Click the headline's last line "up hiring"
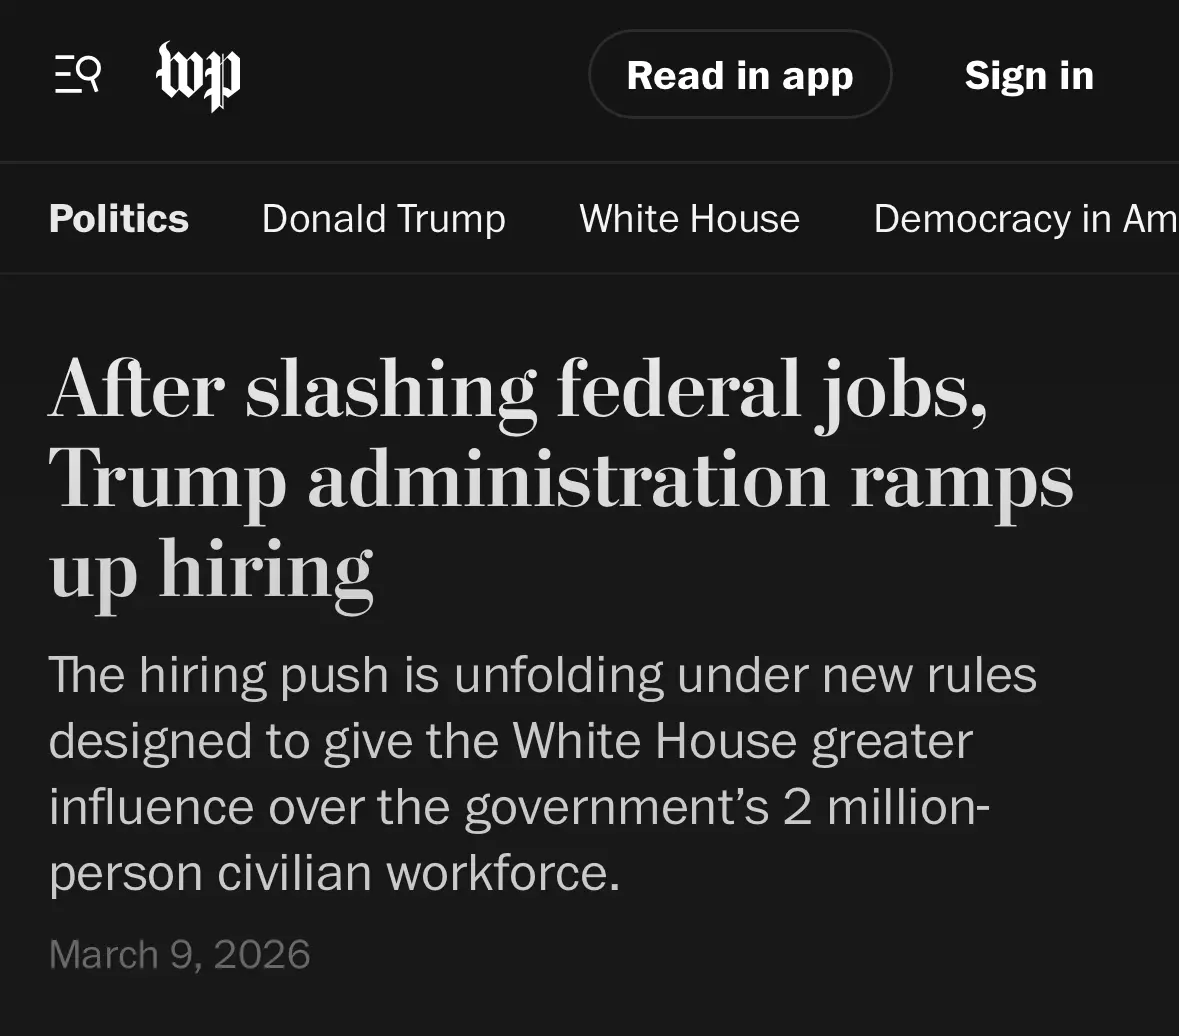 [x=211, y=571]
